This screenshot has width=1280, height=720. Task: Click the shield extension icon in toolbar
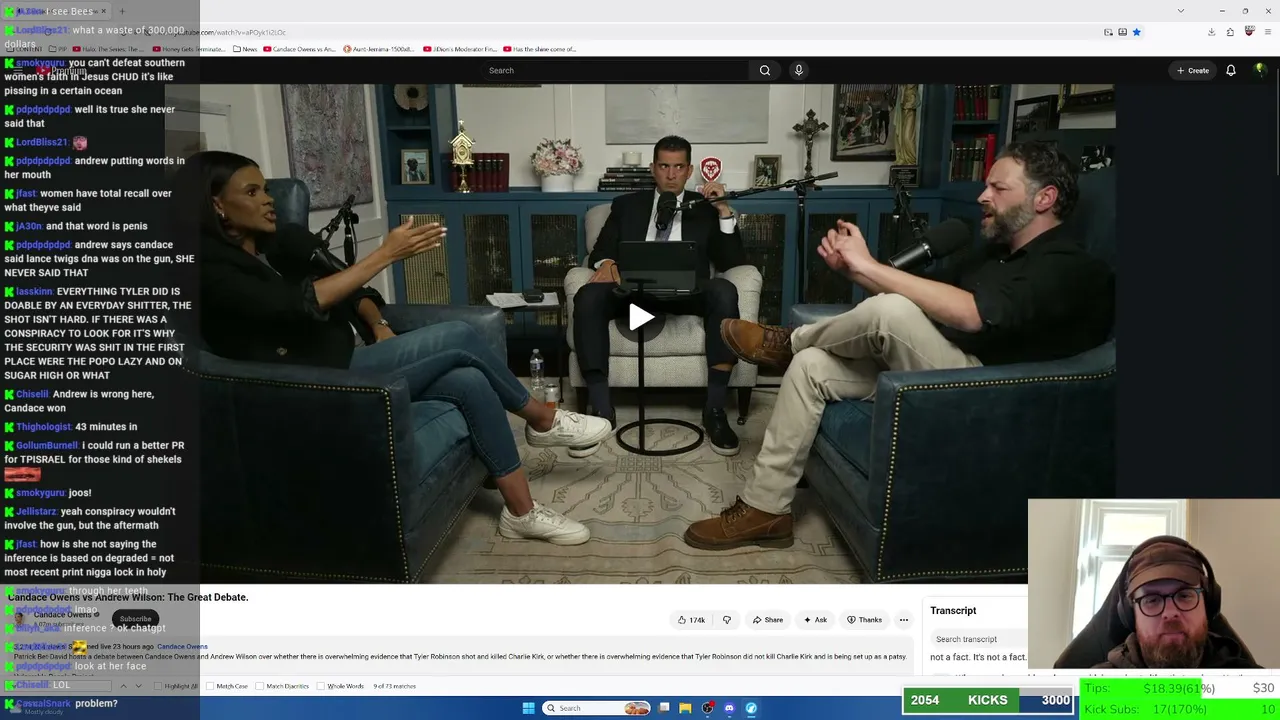click(1249, 32)
